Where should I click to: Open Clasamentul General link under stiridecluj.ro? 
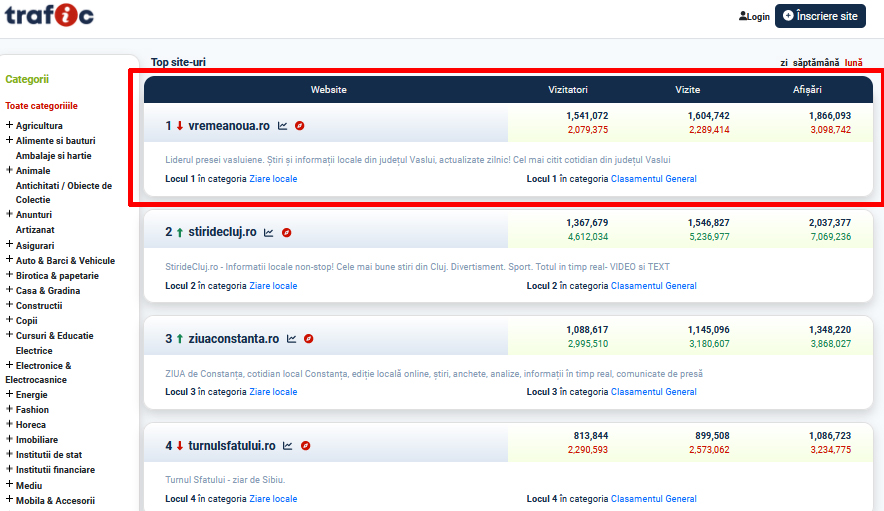point(653,286)
